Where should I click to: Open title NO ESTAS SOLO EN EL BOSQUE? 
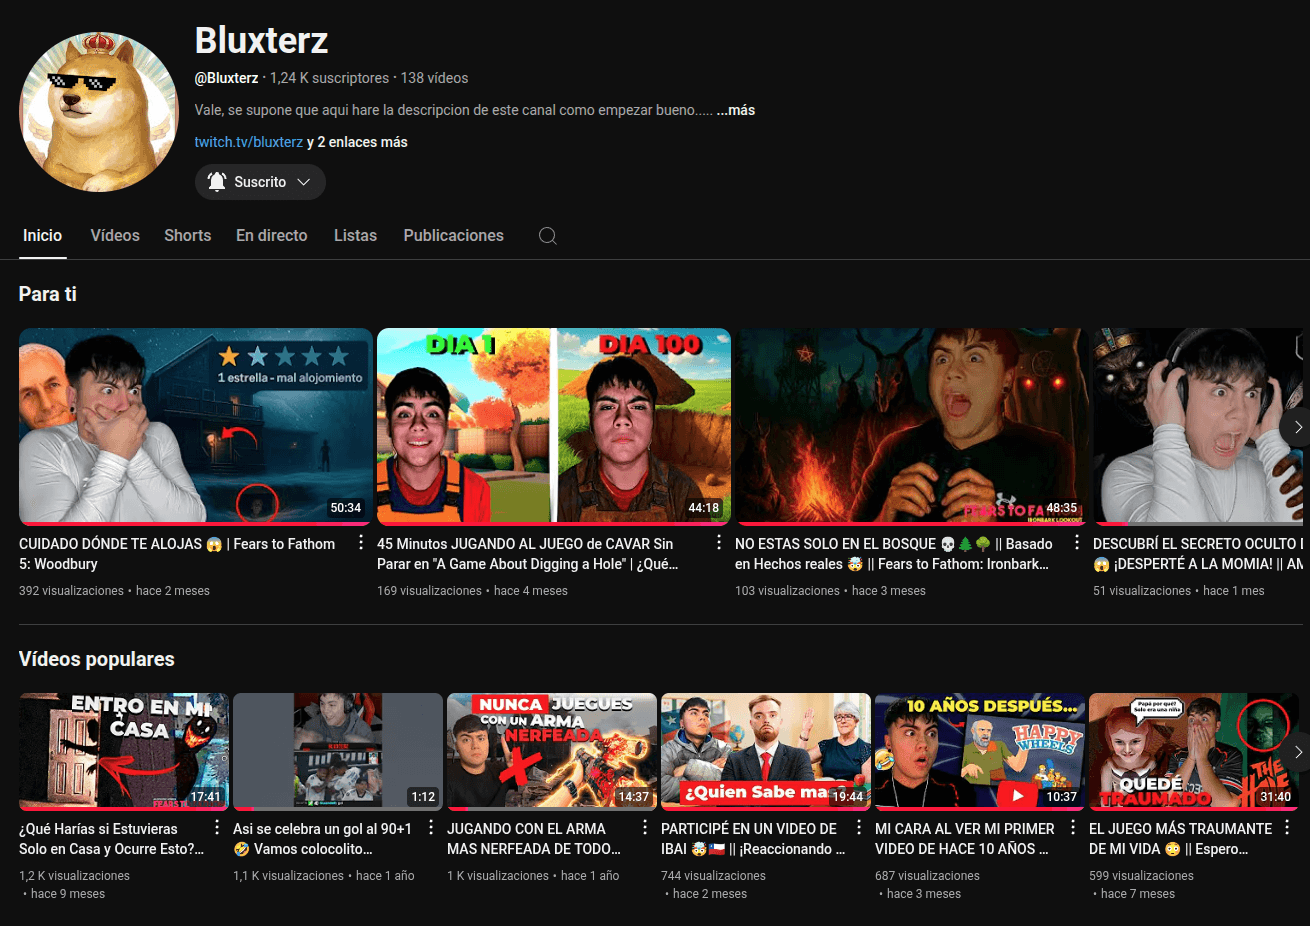pos(894,554)
